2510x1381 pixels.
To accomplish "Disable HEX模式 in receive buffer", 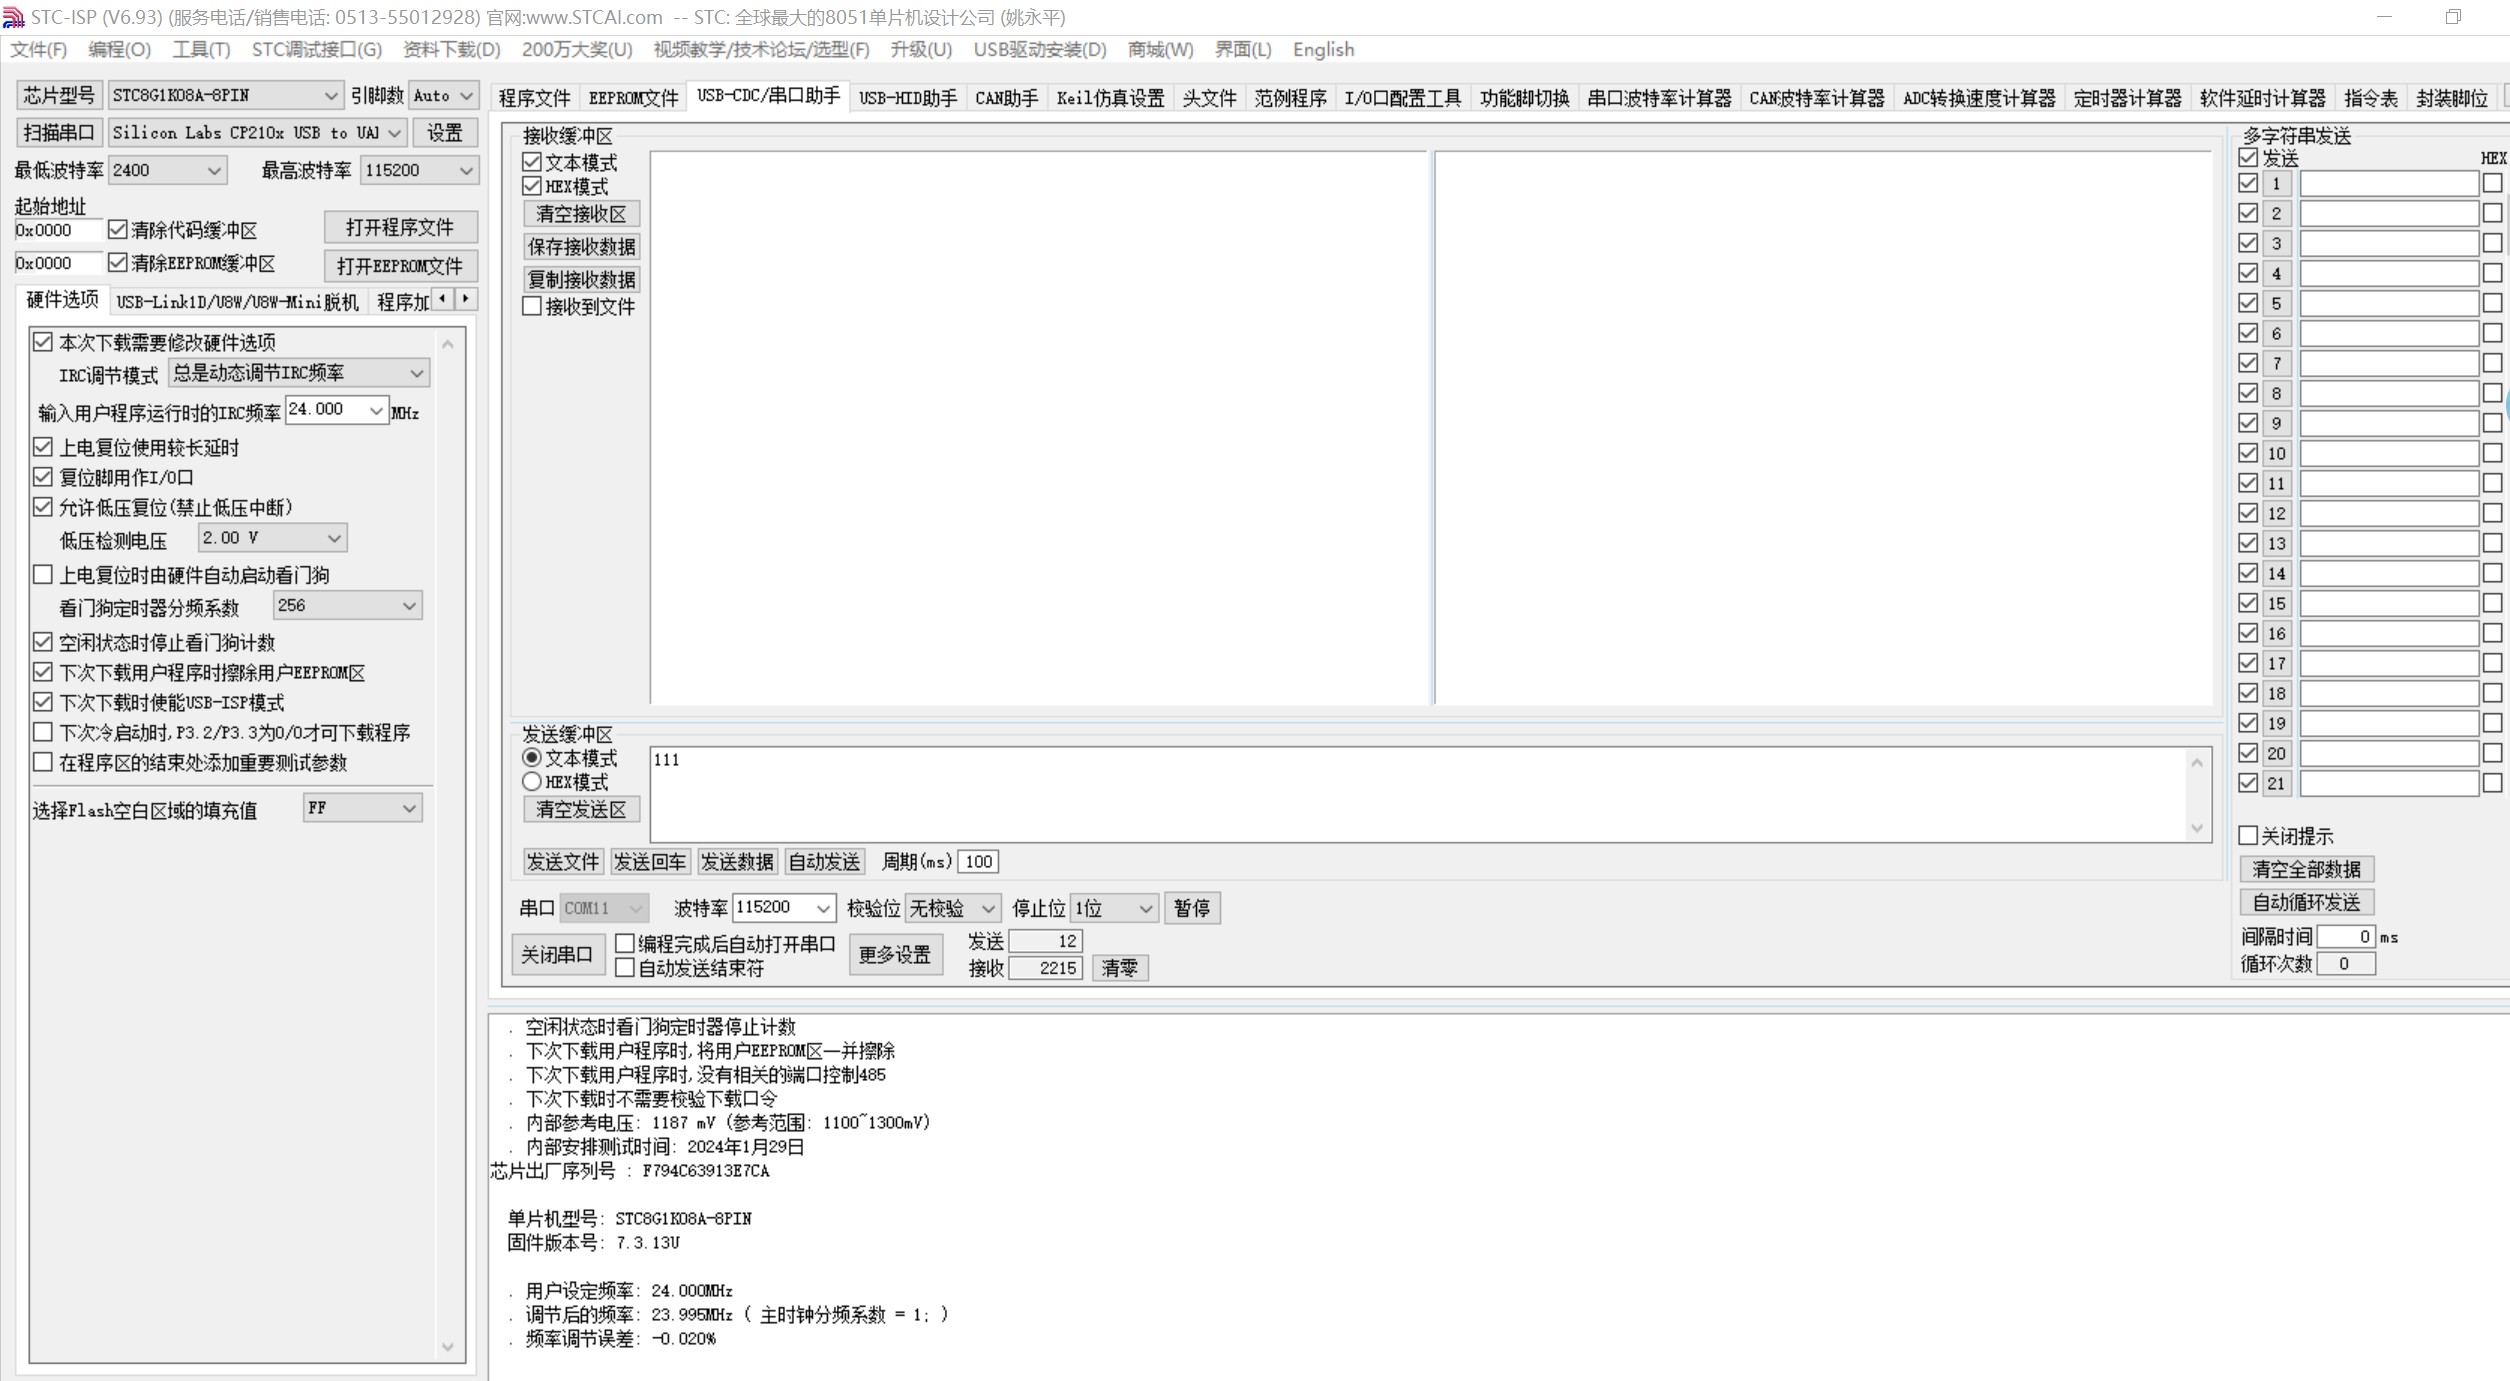I will [x=532, y=187].
